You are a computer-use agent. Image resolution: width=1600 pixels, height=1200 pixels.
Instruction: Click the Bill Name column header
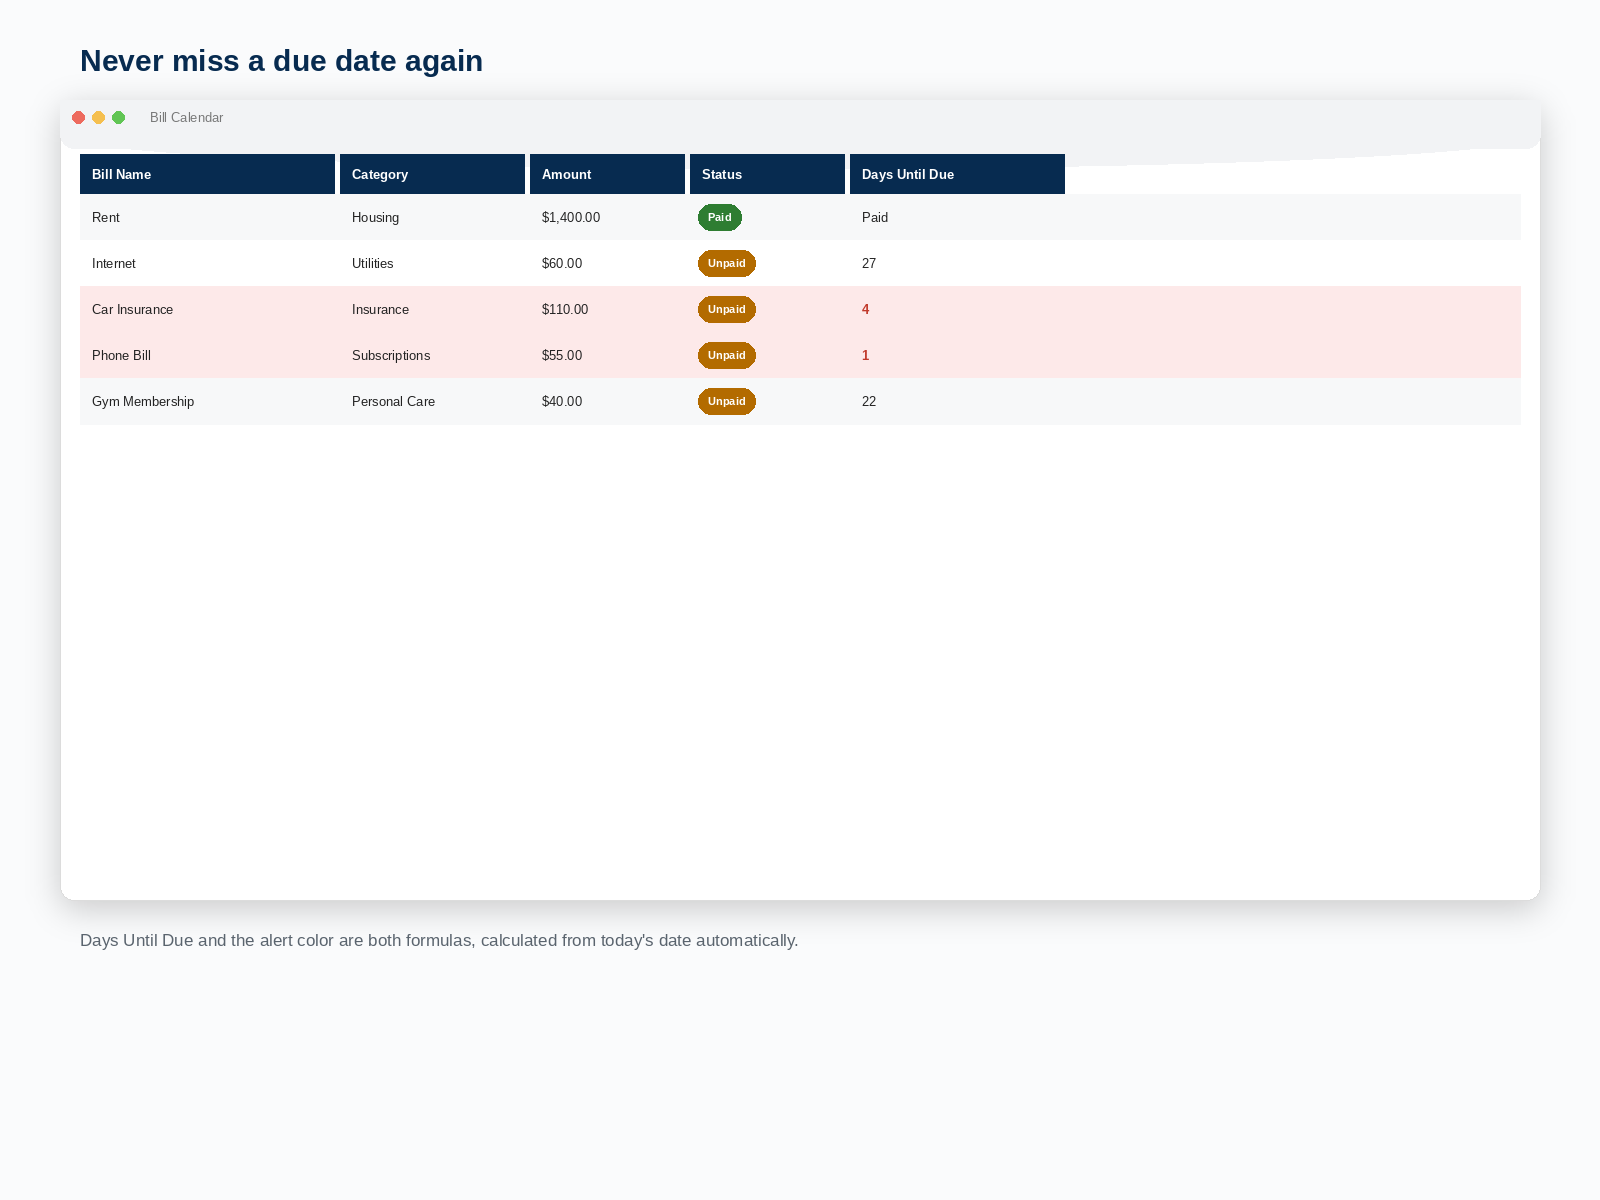207,174
